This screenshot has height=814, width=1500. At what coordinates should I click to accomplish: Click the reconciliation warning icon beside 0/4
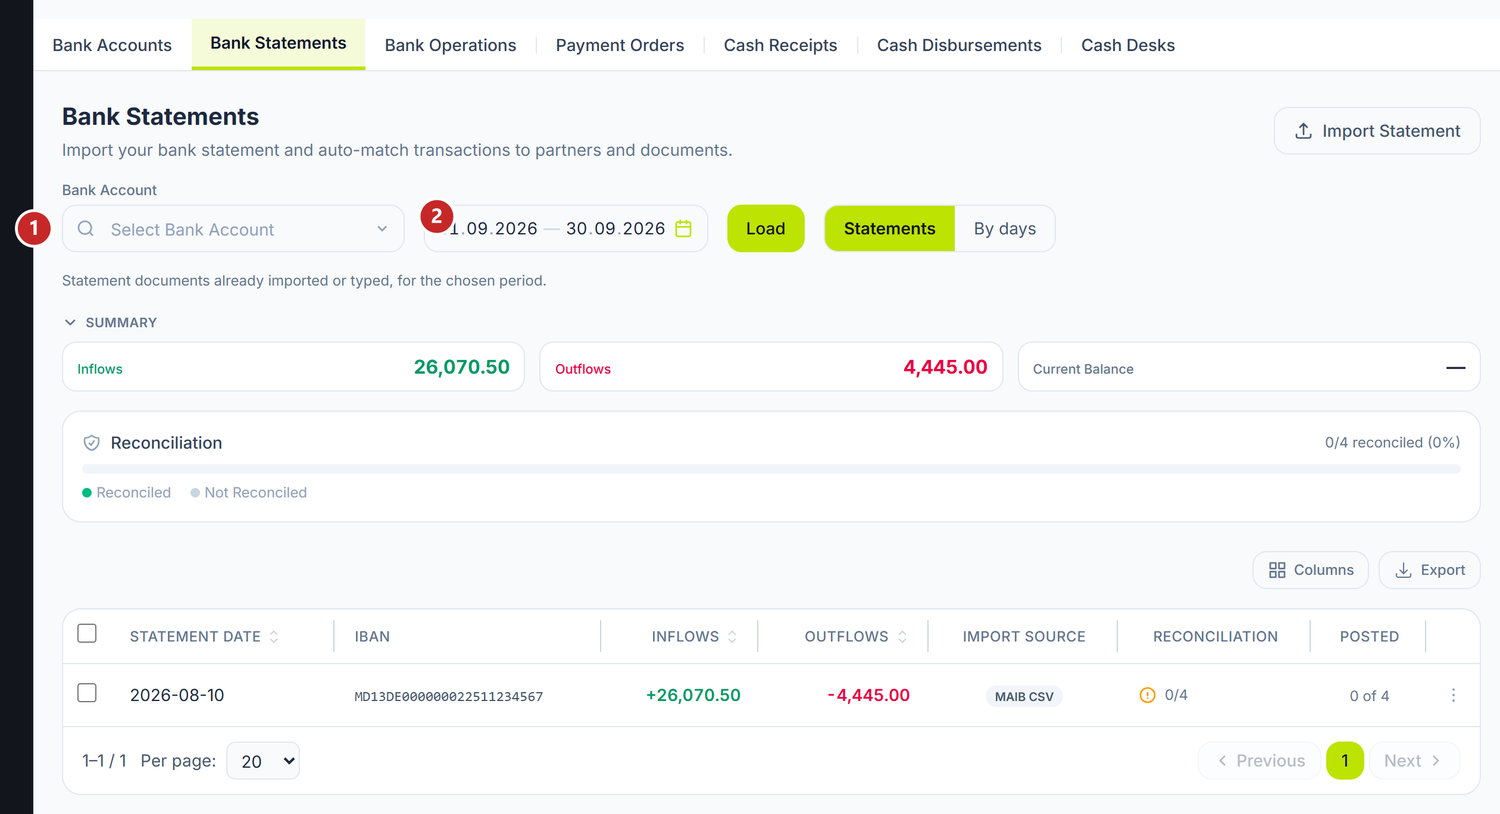coord(1147,695)
